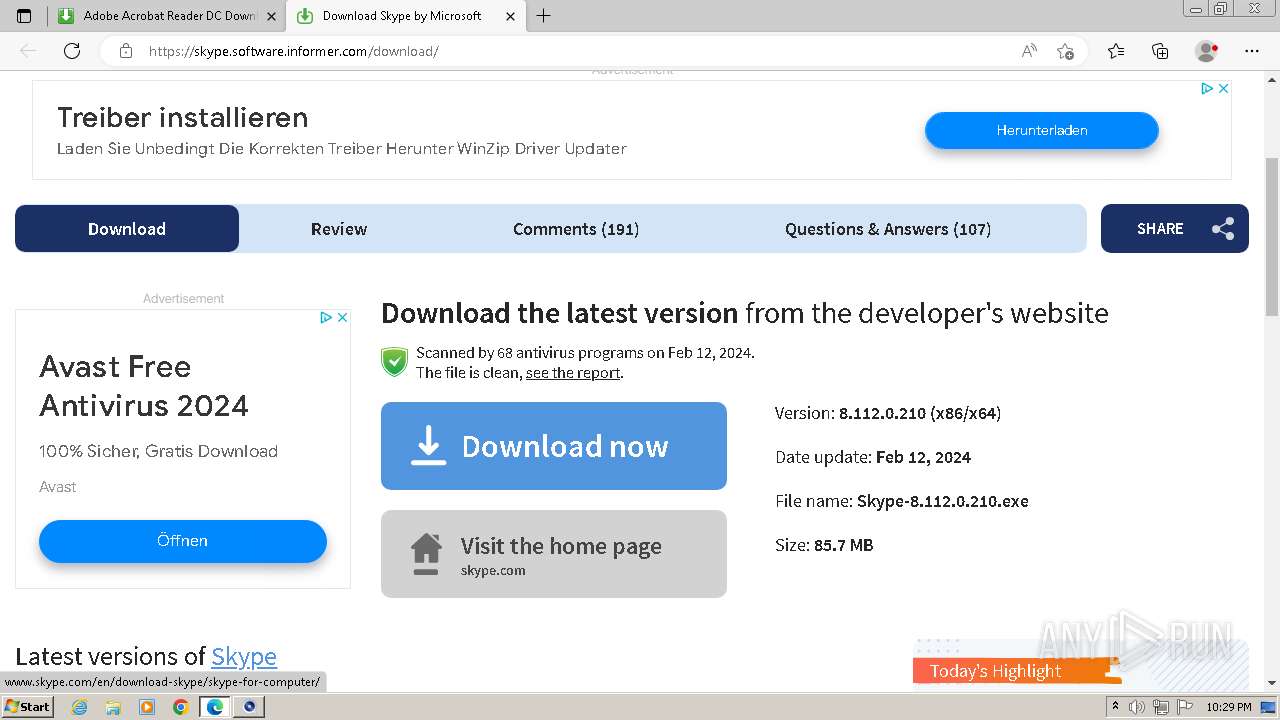Viewport: 1280px width, 720px height.
Task: Show hidden system tray icons
Action: [x=1115, y=707]
